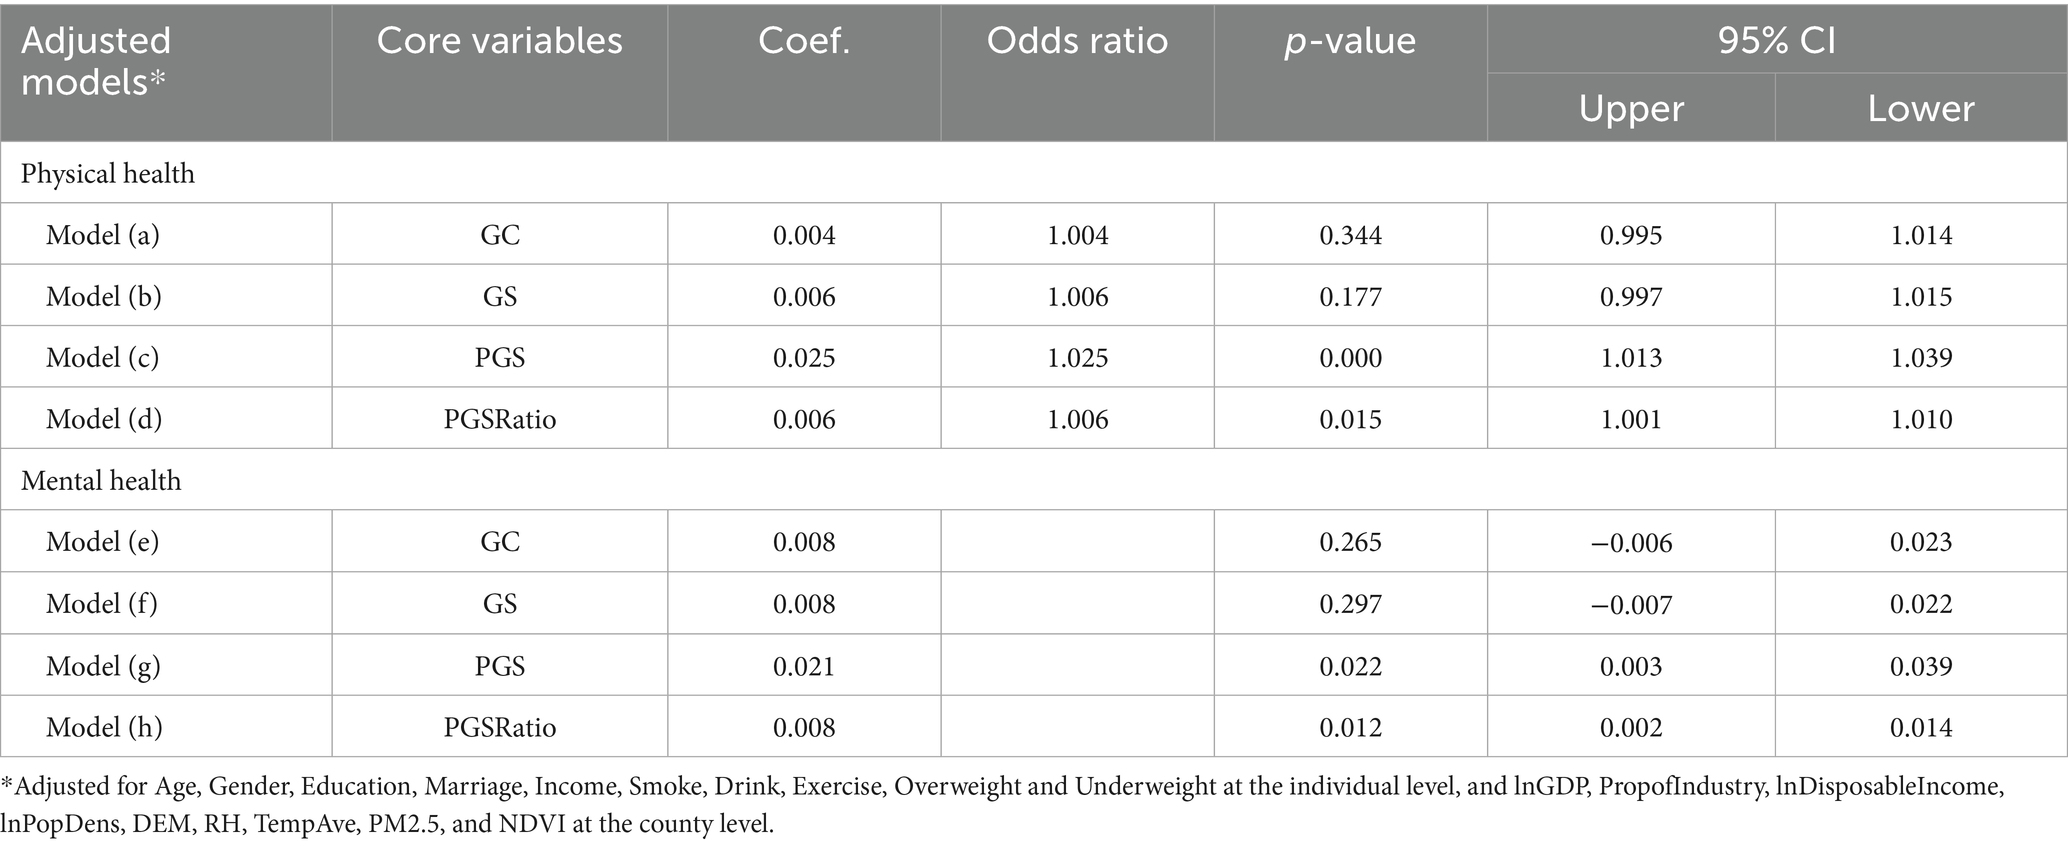
Task: Click PGSRatio in the Model (h) row
Action: point(499,727)
